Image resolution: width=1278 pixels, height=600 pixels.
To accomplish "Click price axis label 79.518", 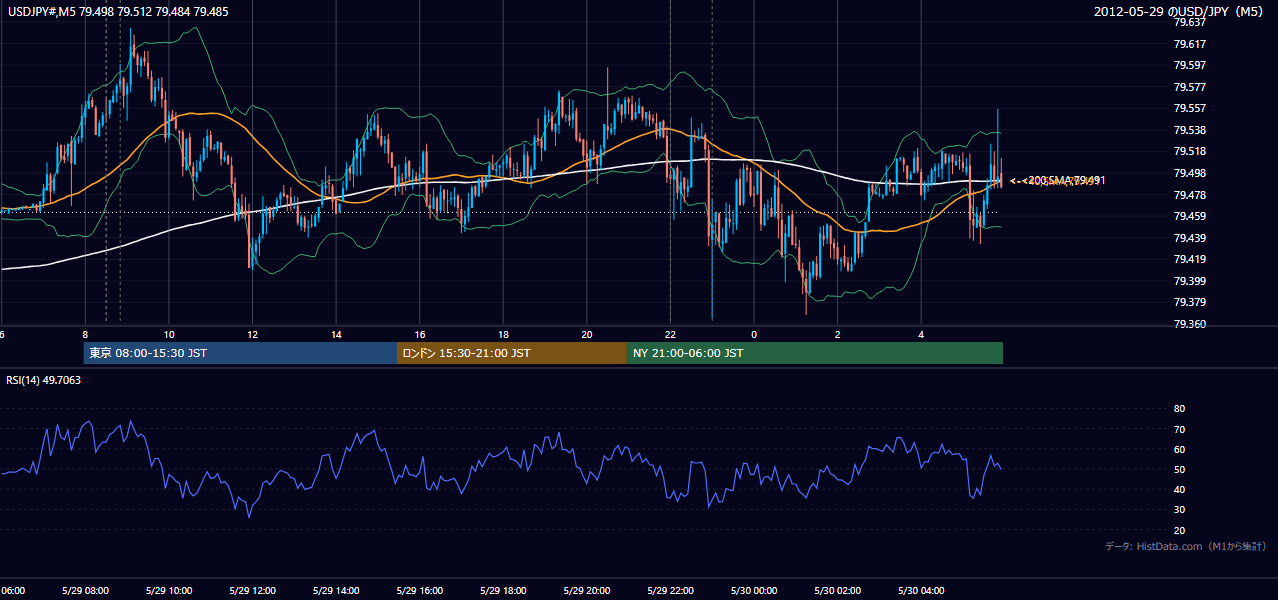I will pos(1191,151).
